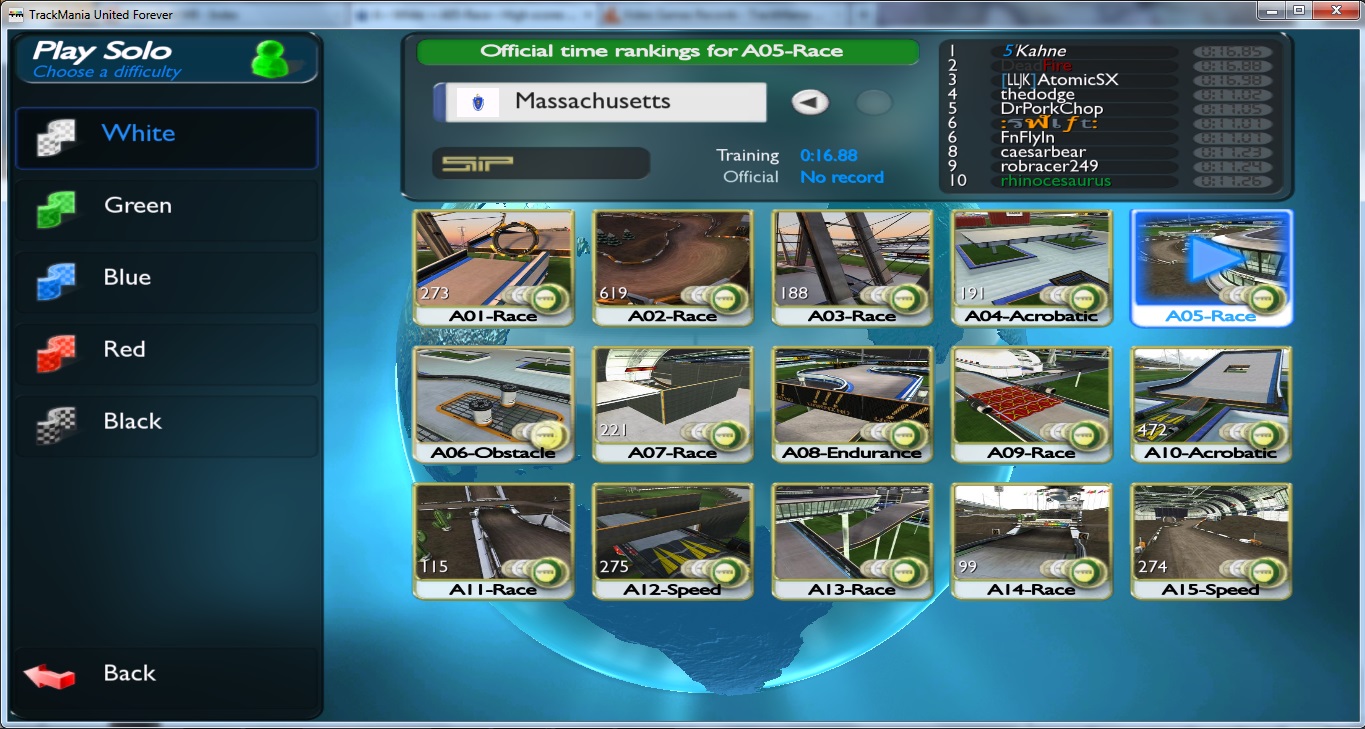Pick the A12-Speed track thumbnail

(x=672, y=541)
